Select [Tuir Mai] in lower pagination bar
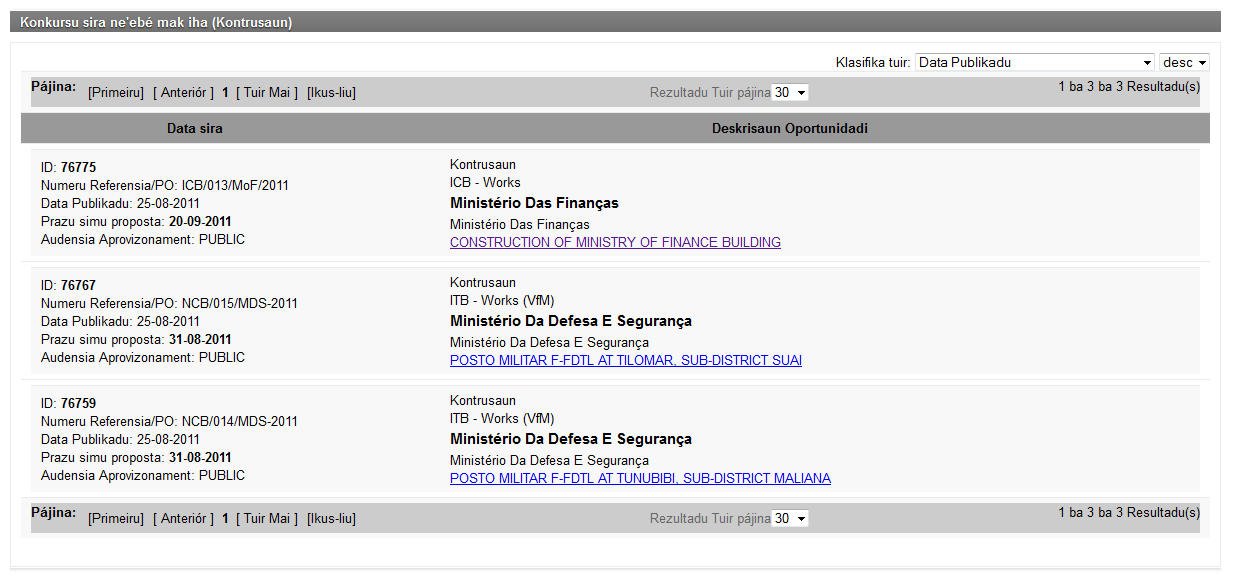 click(267, 519)
